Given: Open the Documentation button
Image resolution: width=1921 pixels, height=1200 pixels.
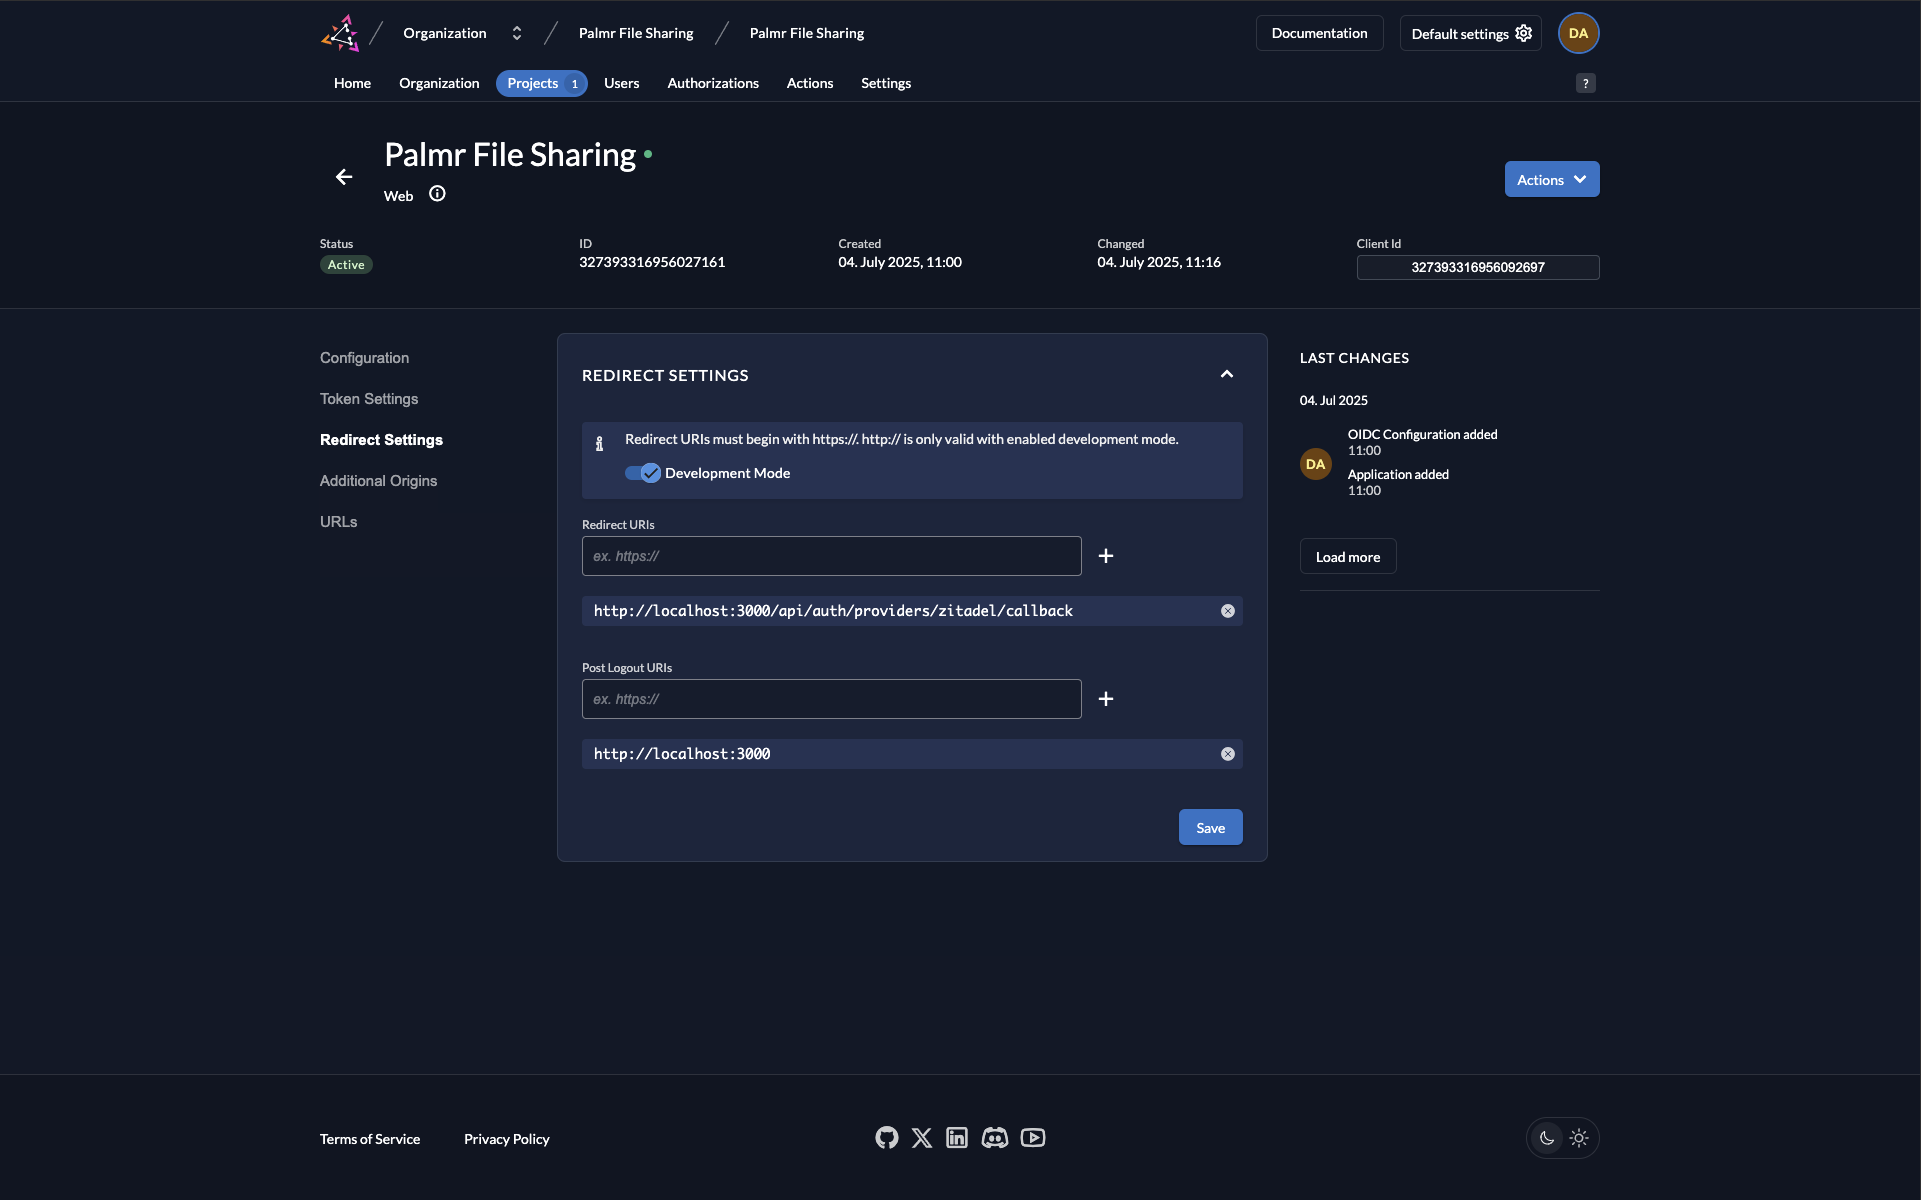Looking at the screenshot, I should pos(1319,33).
